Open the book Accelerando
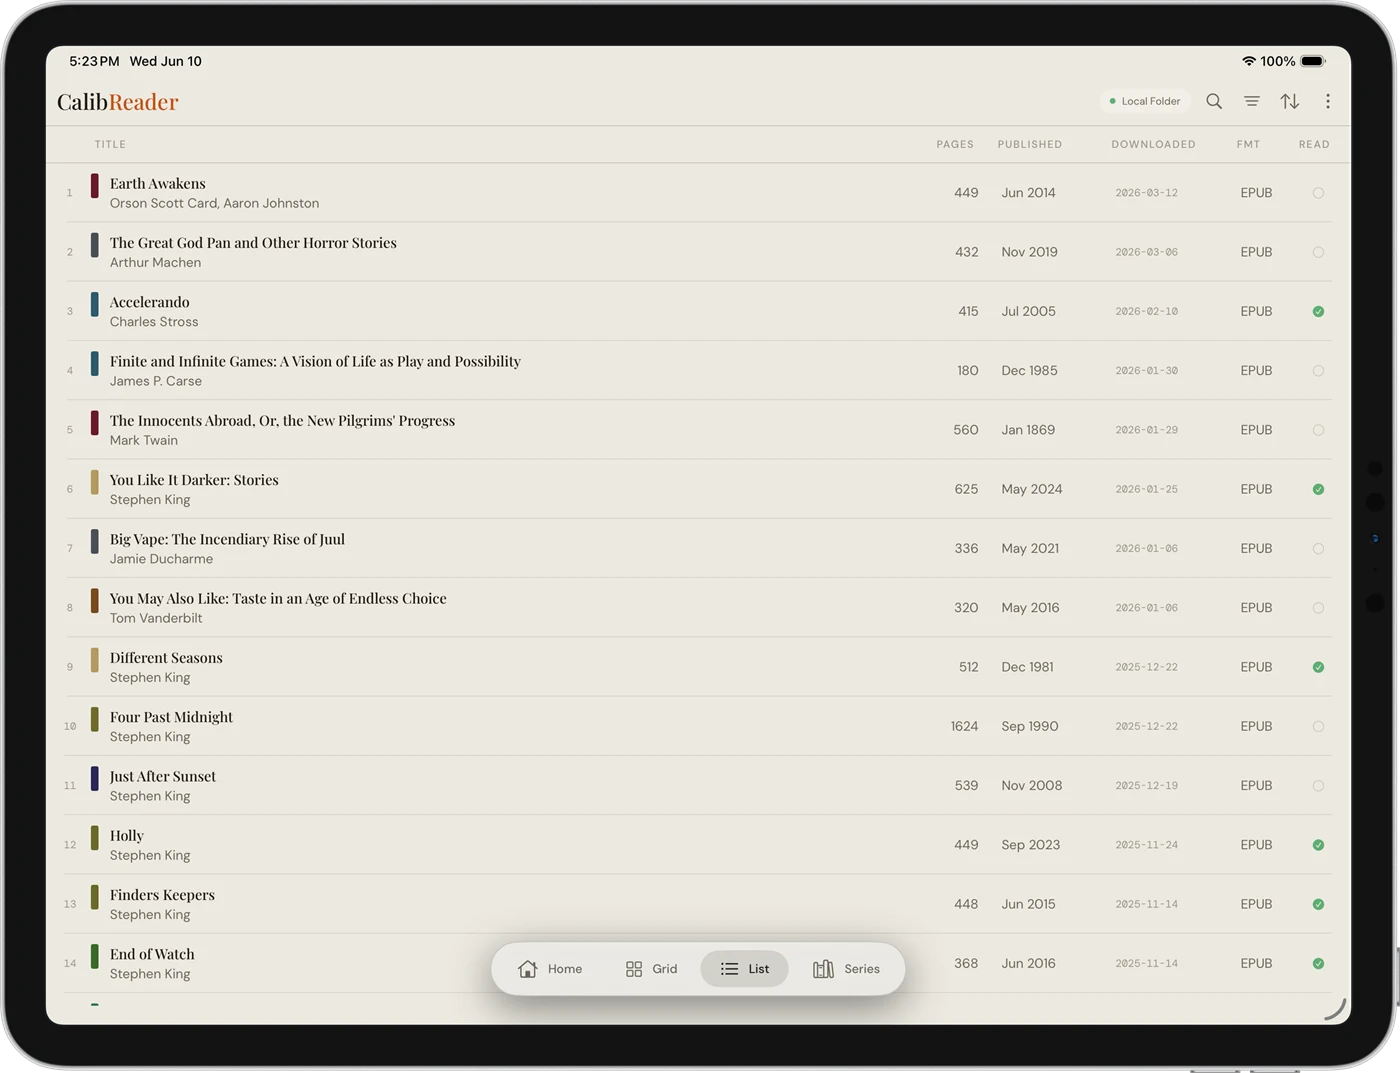Screen dimensions: 1400x1073 pyautogui.click(x=150, y=302)
